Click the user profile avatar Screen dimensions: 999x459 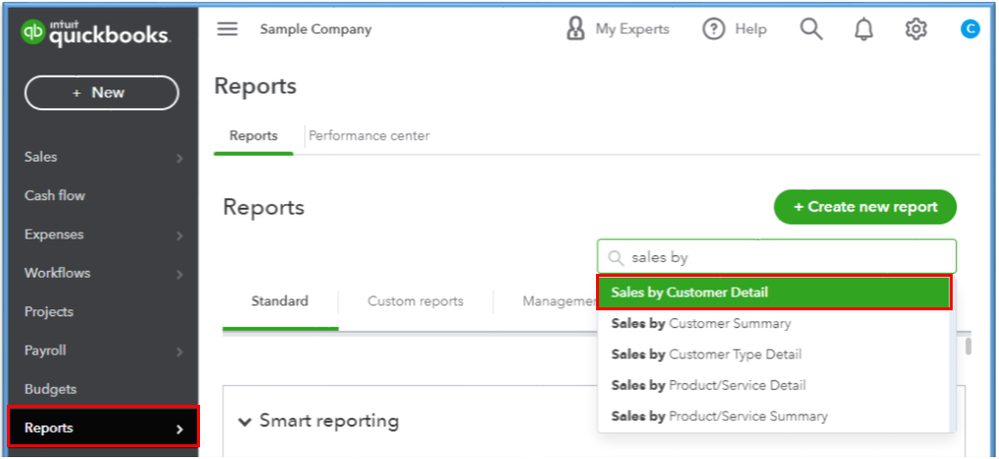point(970,29)
